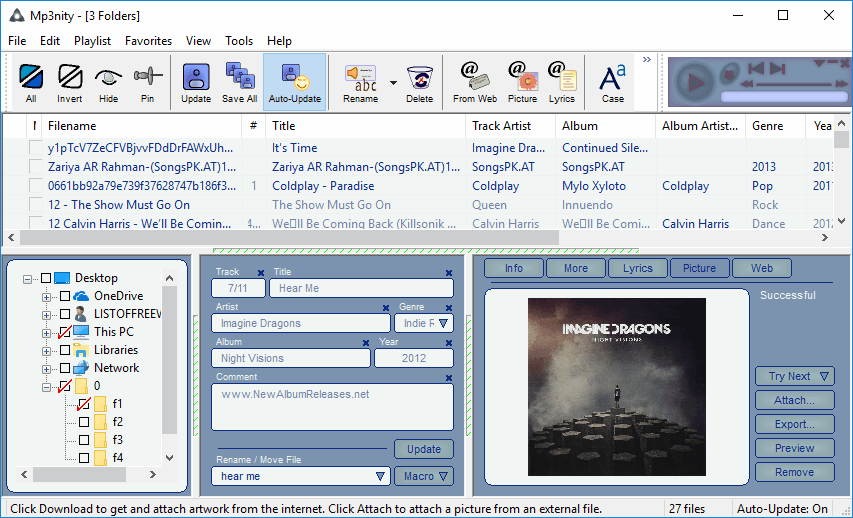The height and width of the screenshot is (518, 853).
Task: Expand the This PC tree node
Action: [46, 333]
